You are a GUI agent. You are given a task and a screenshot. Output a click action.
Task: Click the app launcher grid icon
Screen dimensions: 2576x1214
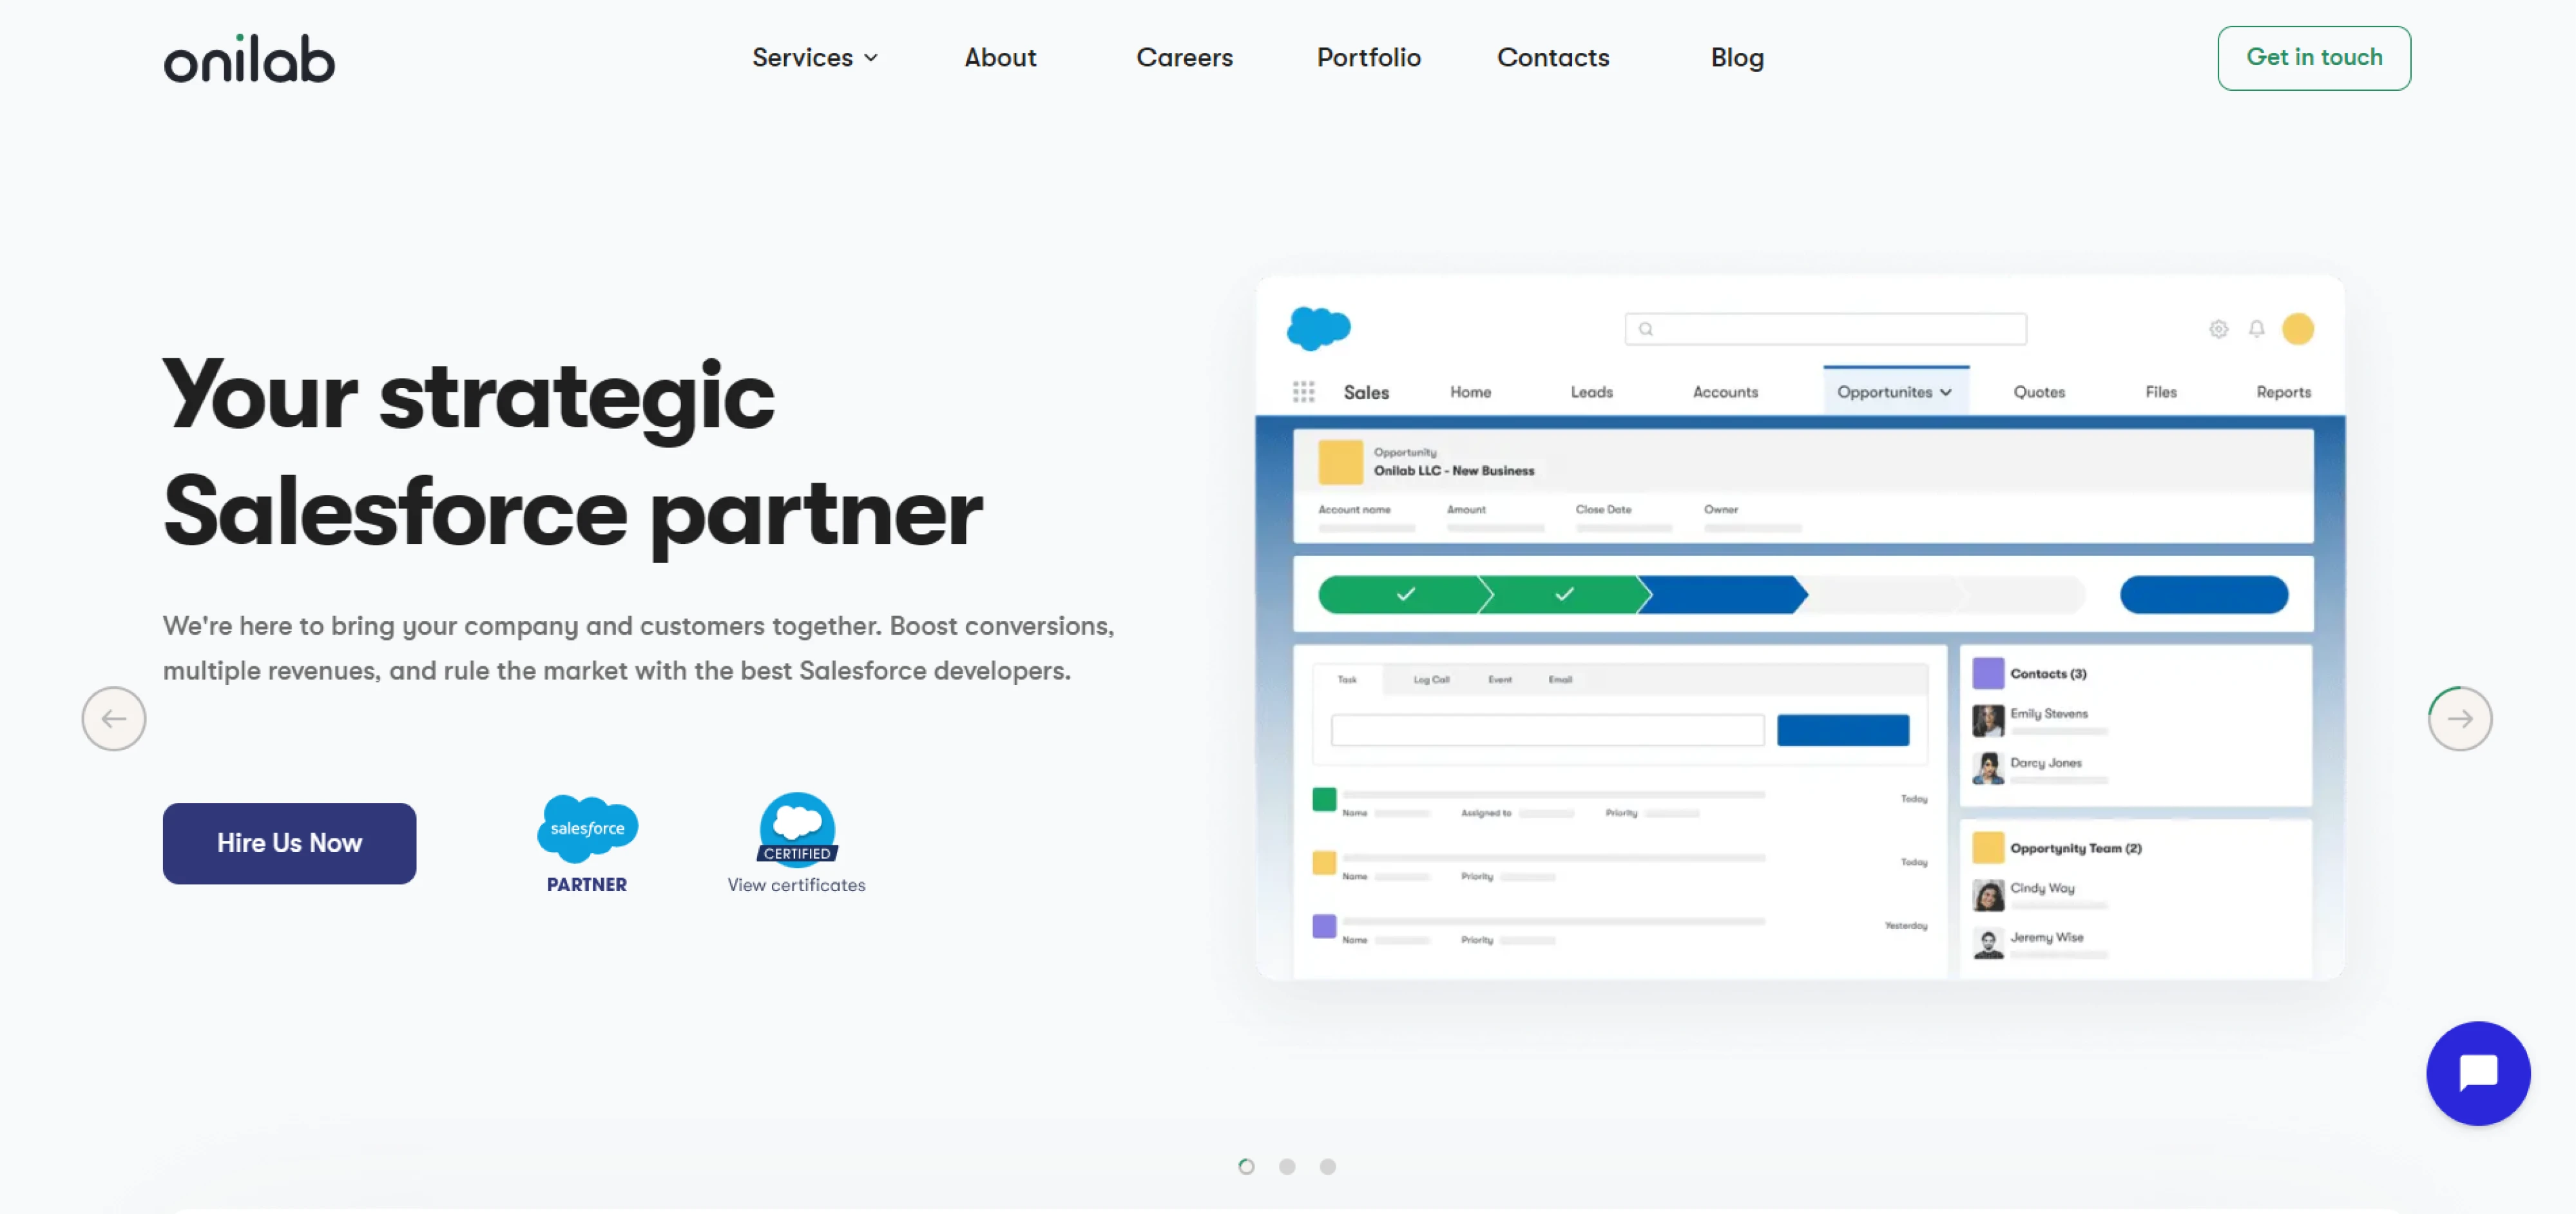pyautogui.click(x=1303, y=392)
